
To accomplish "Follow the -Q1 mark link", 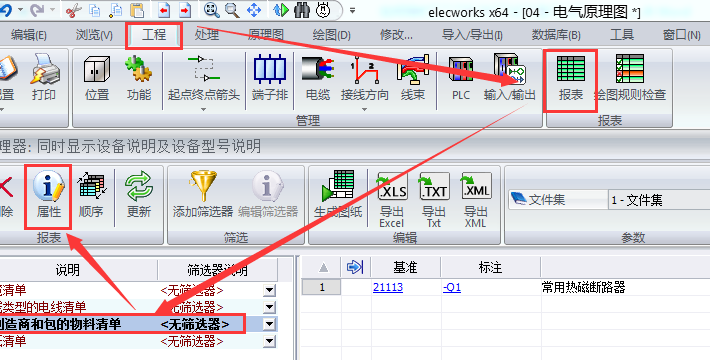I will click(x=452, y=287).
